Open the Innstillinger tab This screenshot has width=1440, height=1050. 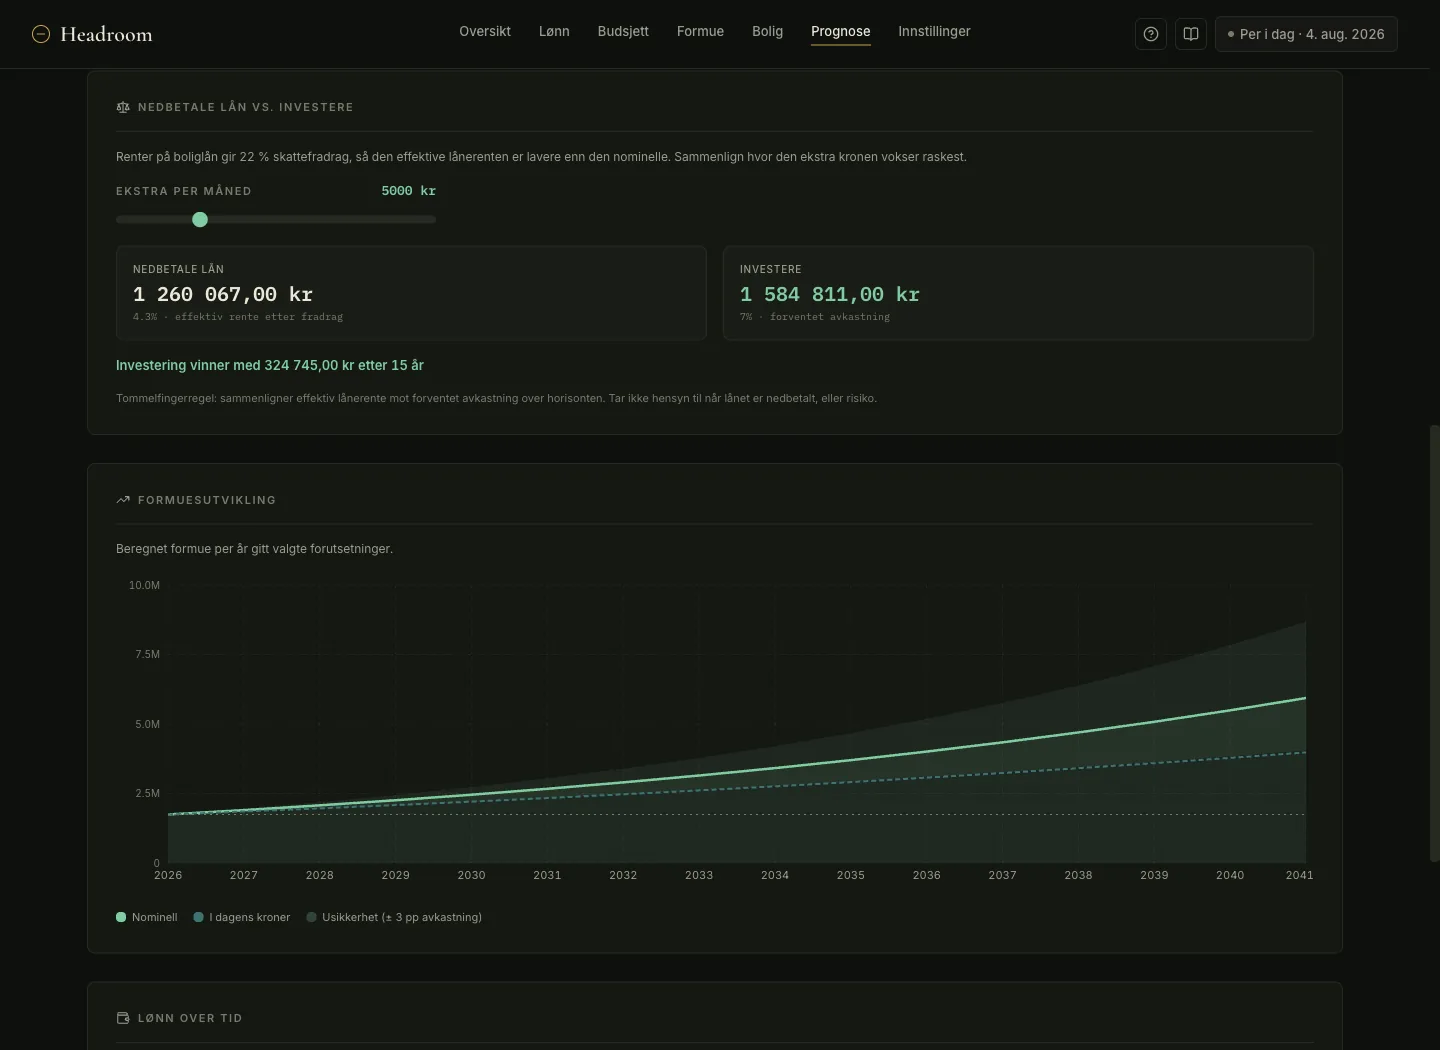pyautogui.click(x=934, y=31)
